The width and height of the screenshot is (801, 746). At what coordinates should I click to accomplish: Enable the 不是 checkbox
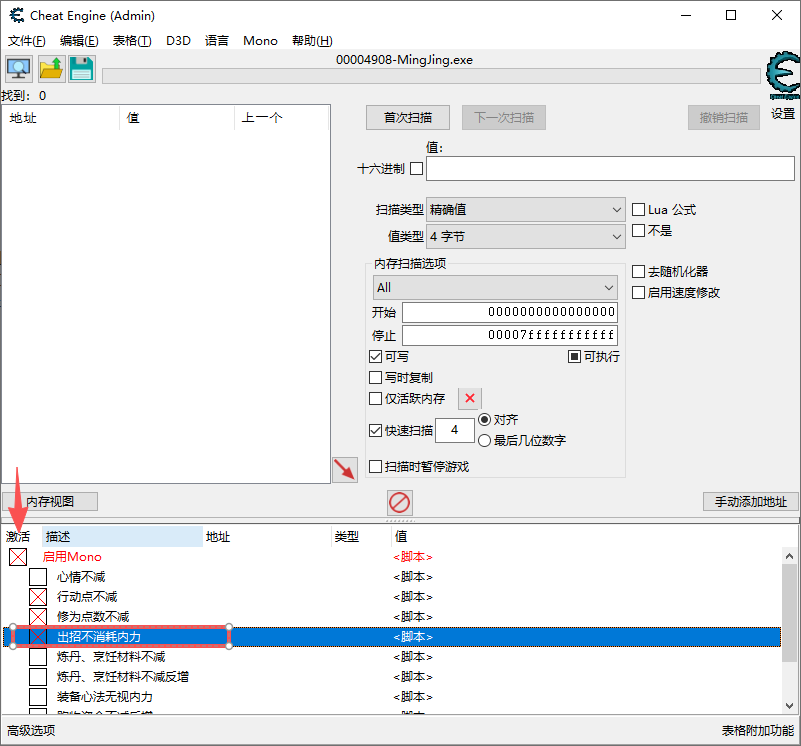638,230
